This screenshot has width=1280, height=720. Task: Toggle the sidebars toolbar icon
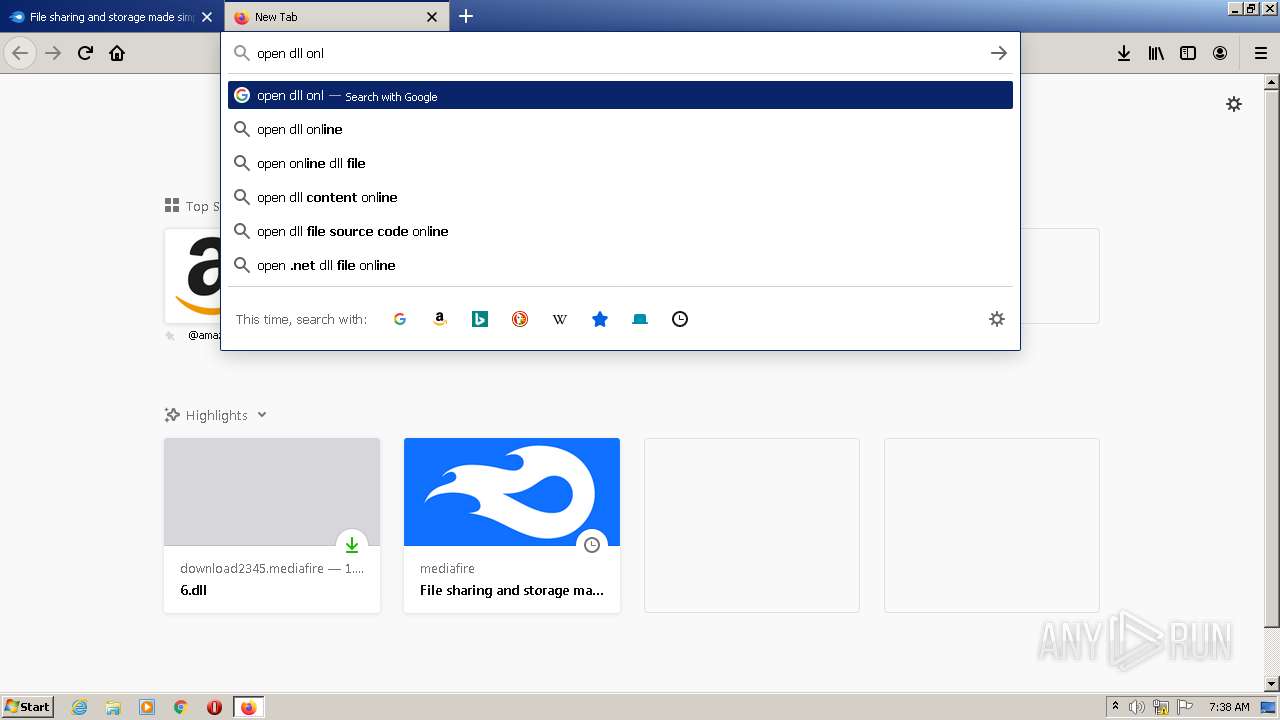click(1188, 53)
